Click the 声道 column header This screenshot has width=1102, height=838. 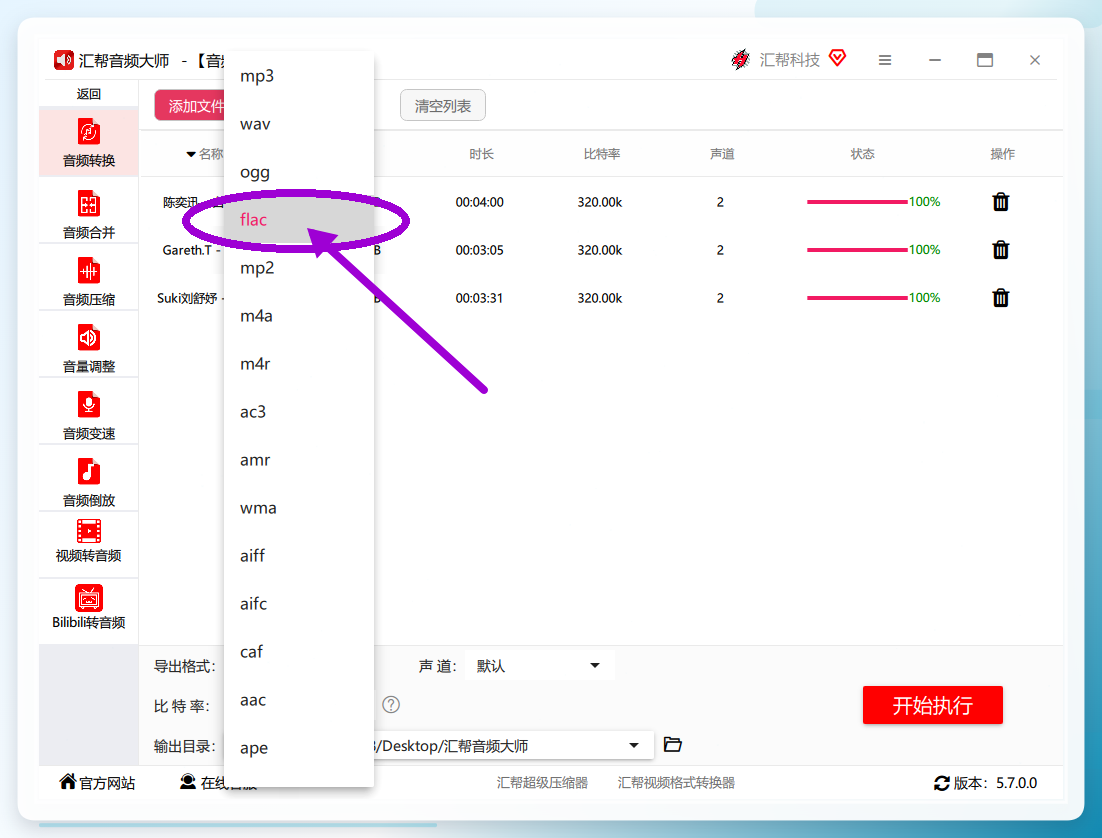click(722, 154)
